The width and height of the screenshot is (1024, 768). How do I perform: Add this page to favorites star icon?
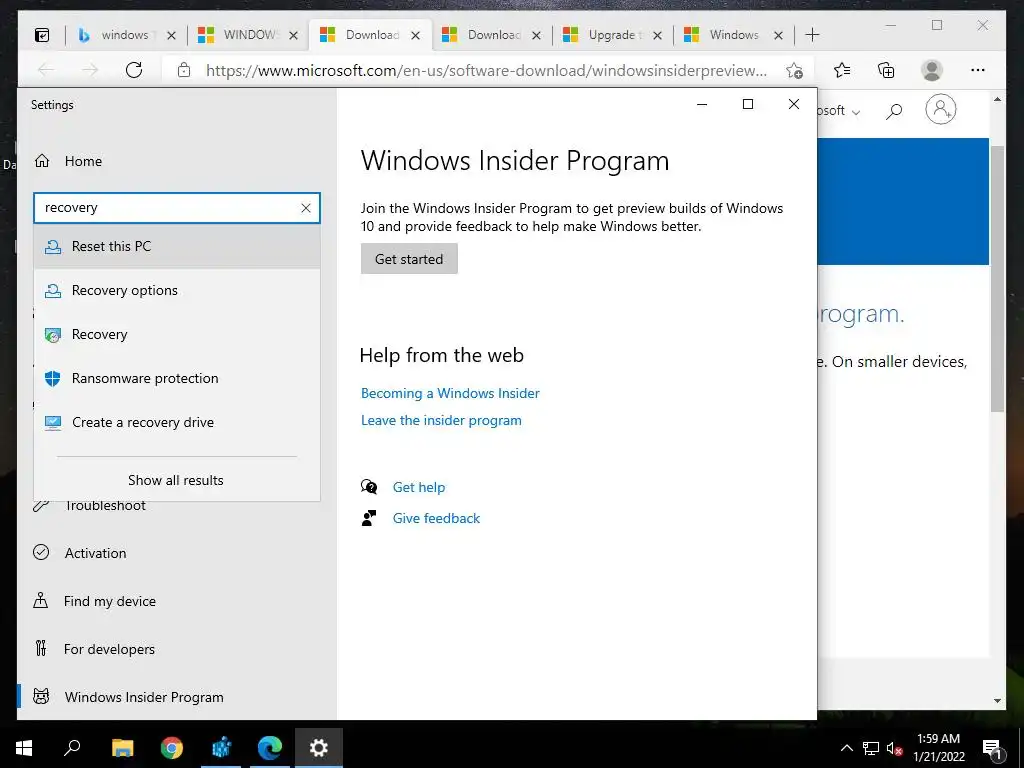tap(794, 71)
